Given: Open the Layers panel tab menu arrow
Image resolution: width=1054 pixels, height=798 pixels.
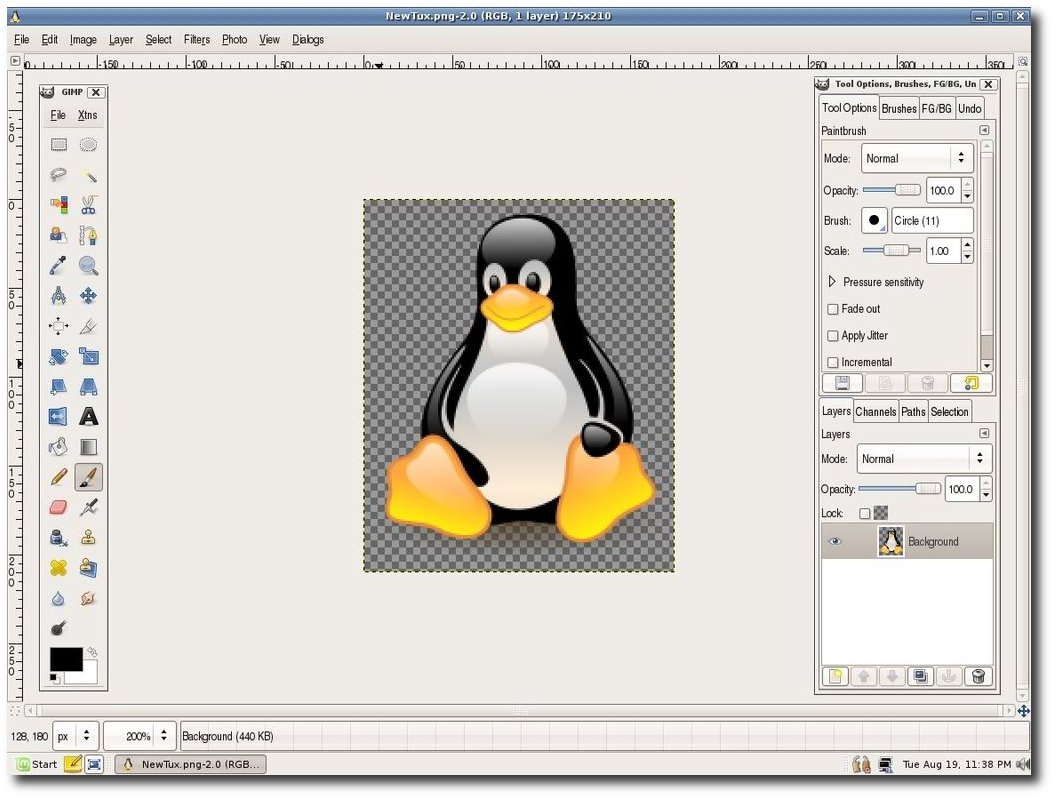Looking at the screenshot, I should 984,434.
